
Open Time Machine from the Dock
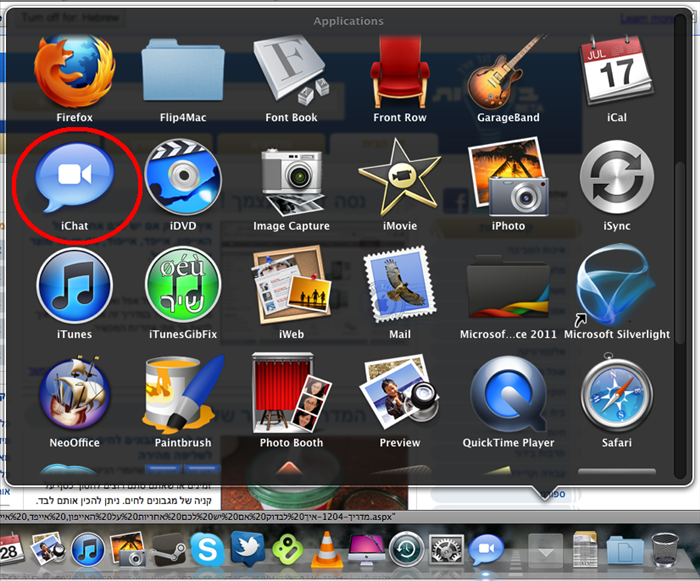[x=406, y=550]
